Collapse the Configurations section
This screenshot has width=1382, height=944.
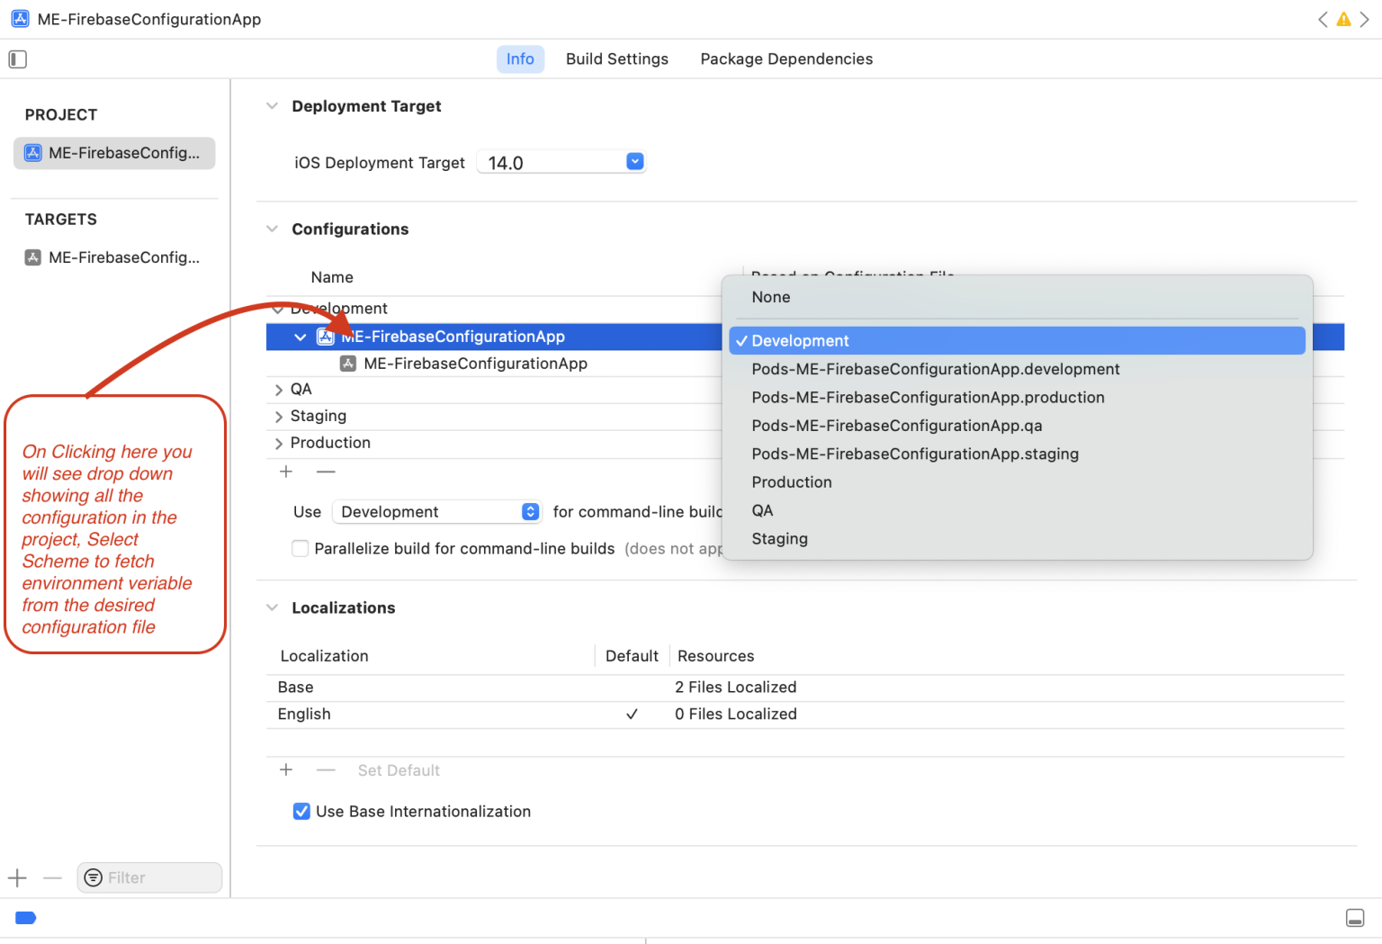click(272, 229)
